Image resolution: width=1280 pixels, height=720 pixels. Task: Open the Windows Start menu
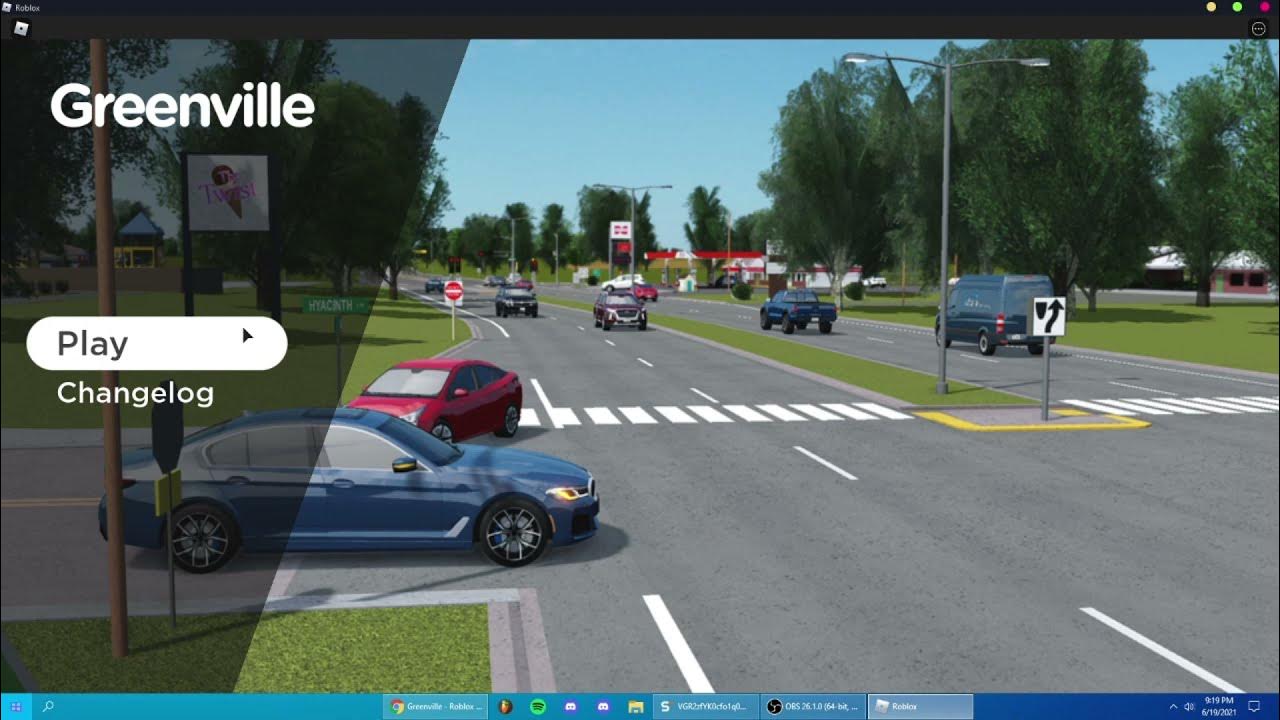point(16,707)
